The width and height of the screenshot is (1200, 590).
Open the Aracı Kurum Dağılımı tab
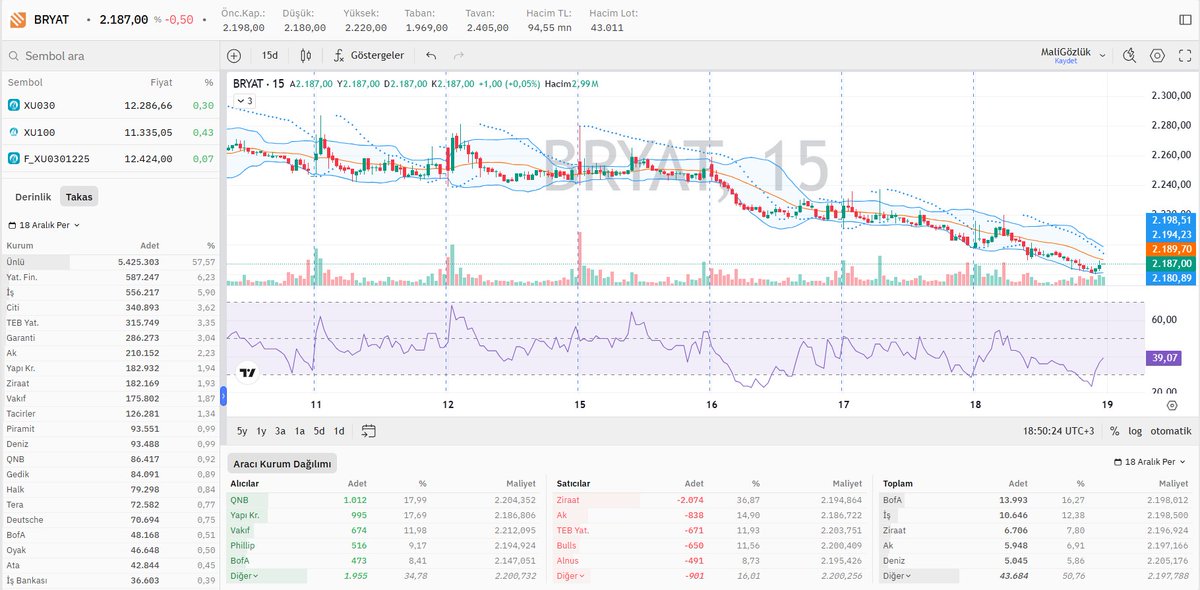[x=283, y=463]
